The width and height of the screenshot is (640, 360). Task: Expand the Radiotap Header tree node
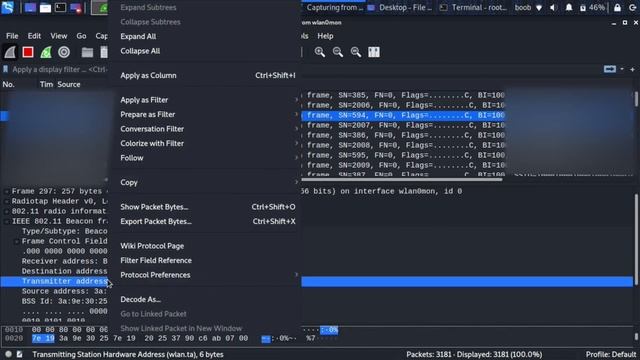click(x=6, y=201)
